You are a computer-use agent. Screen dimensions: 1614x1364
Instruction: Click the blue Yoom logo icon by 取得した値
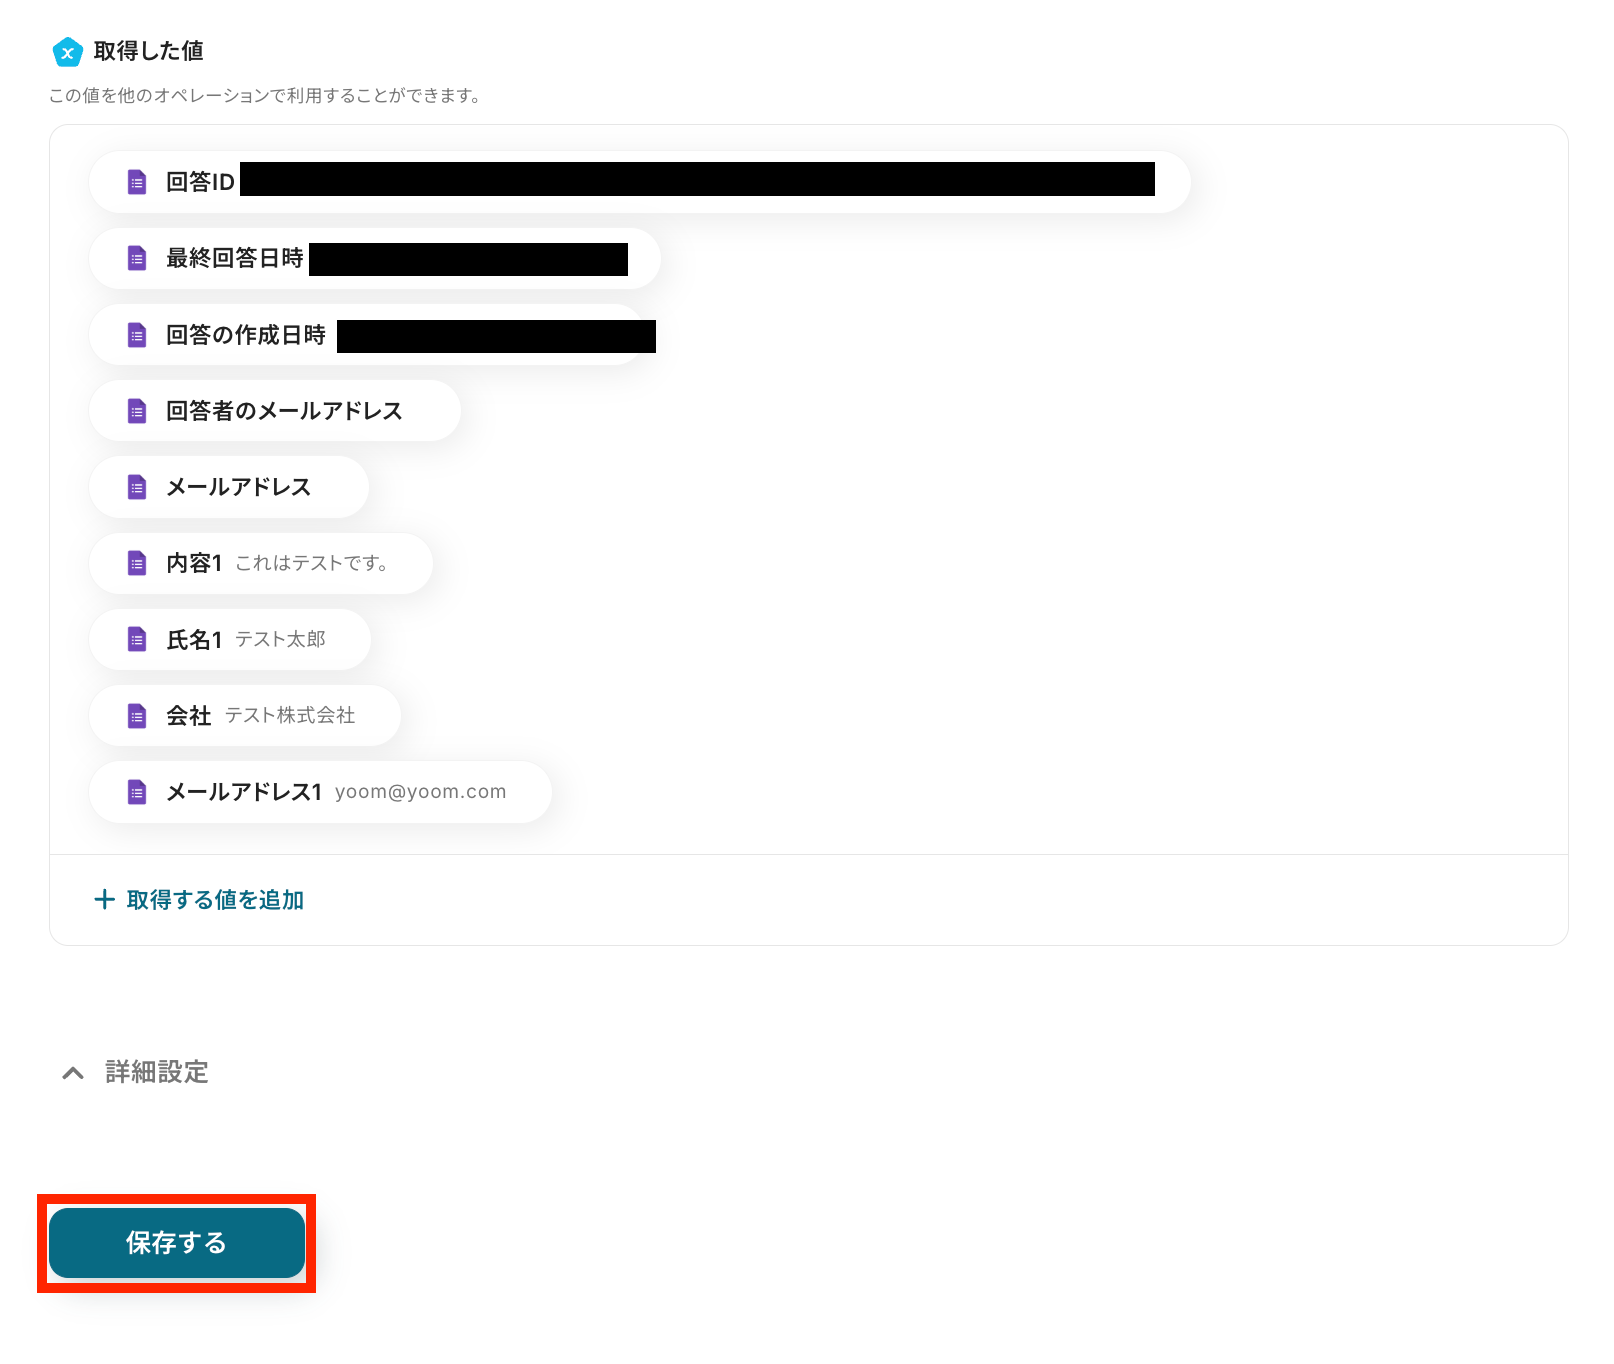[67, 52]
